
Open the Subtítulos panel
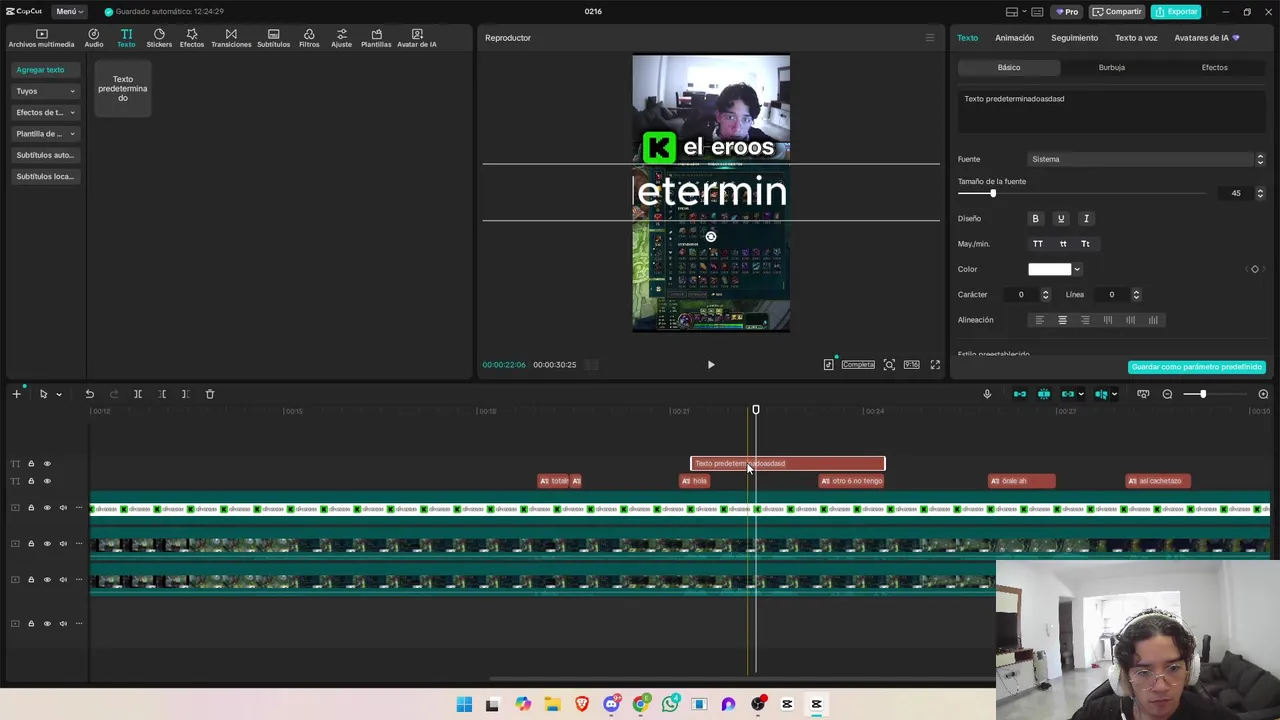(273, 38)
